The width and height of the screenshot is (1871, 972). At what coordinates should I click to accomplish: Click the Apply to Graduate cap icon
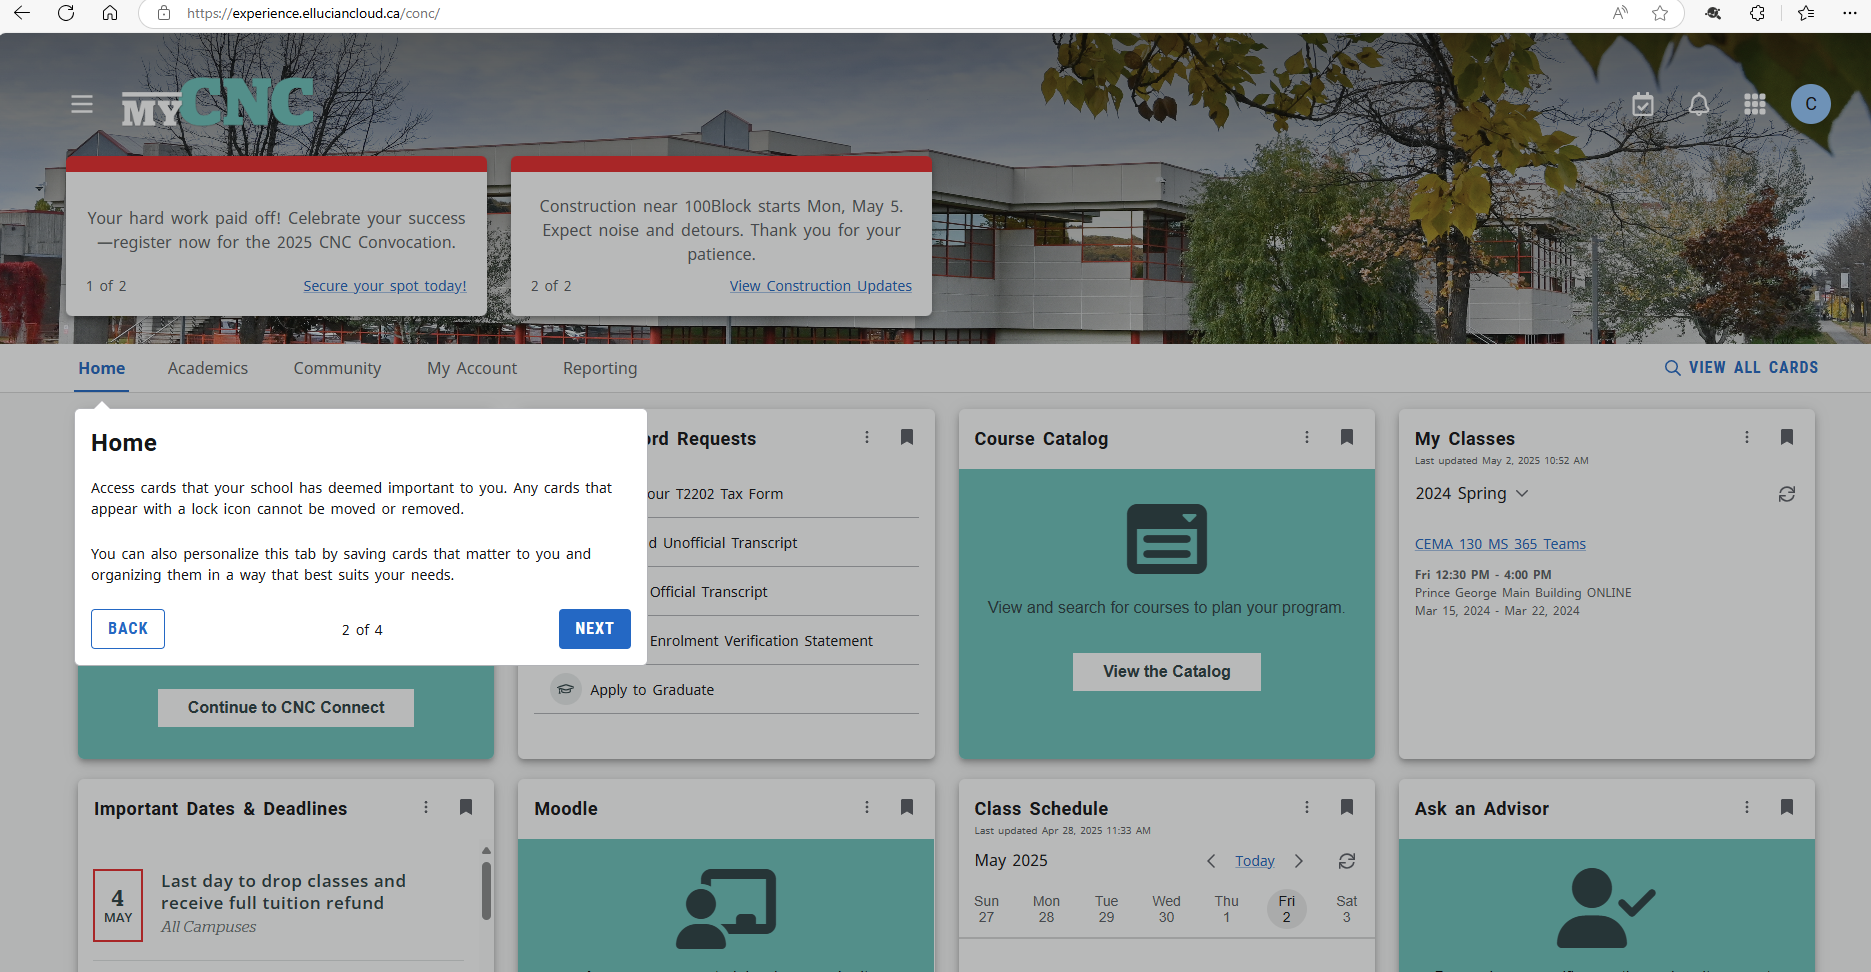click(x=566, y=689)
